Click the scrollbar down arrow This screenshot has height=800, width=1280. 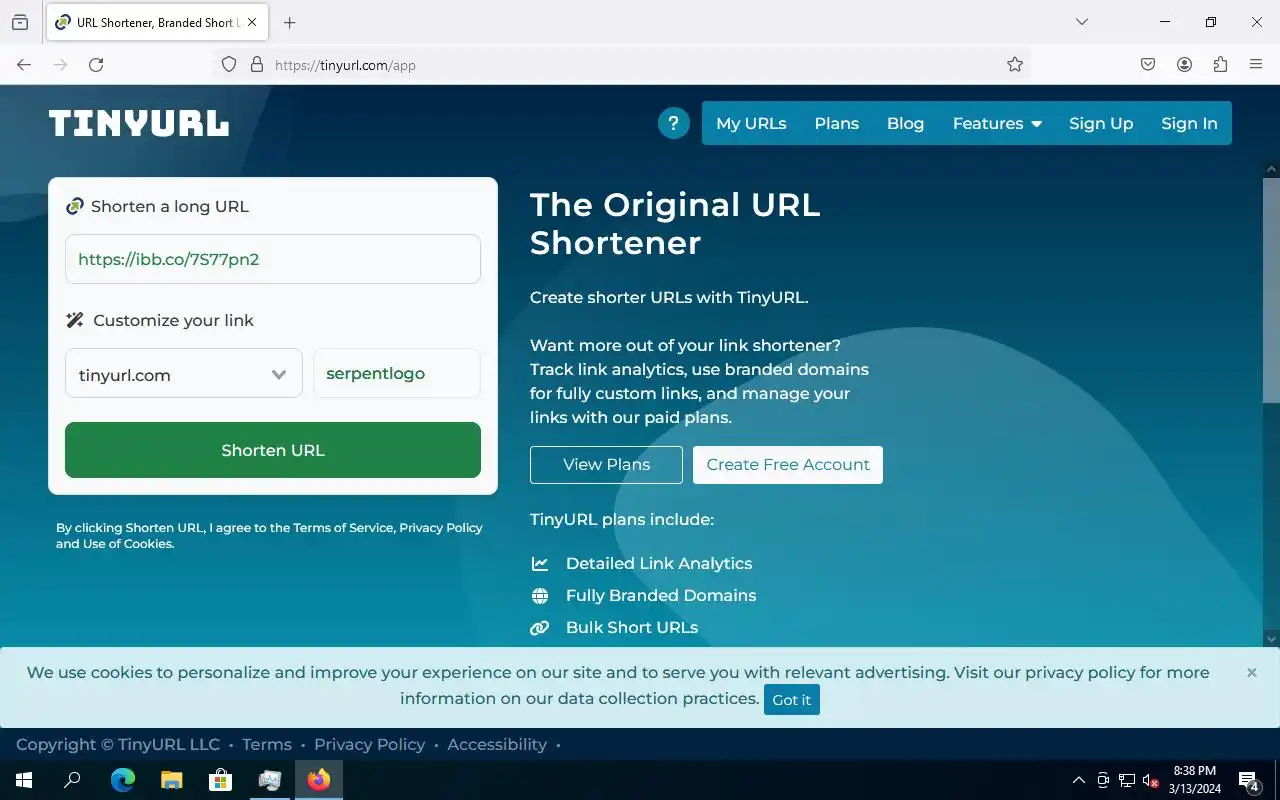1271,639
